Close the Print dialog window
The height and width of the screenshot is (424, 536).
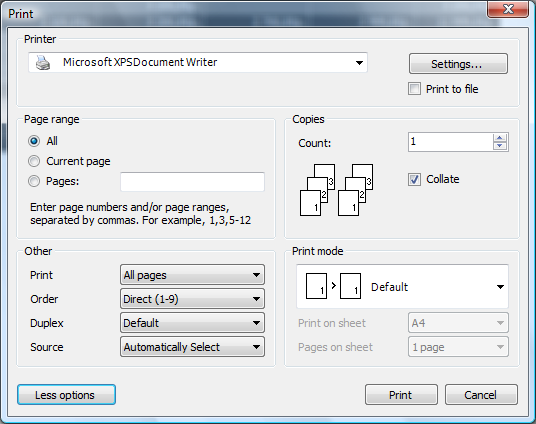click(508, 9)
